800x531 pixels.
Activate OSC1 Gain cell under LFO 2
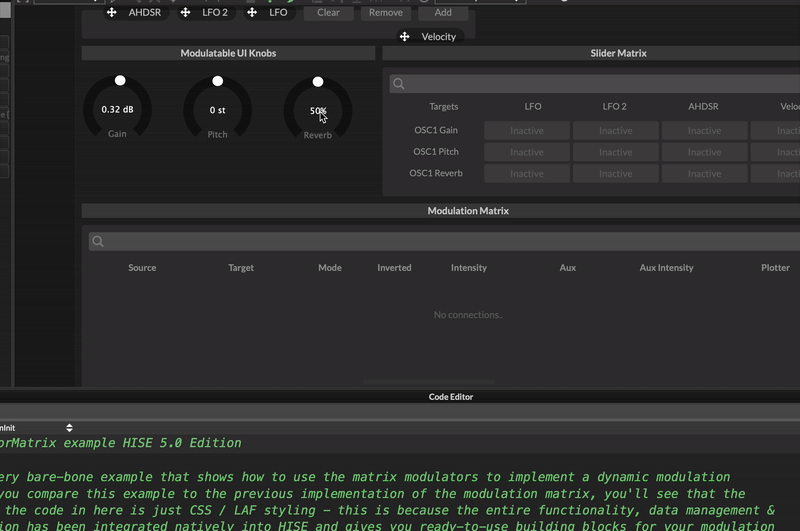pos(616,131)
